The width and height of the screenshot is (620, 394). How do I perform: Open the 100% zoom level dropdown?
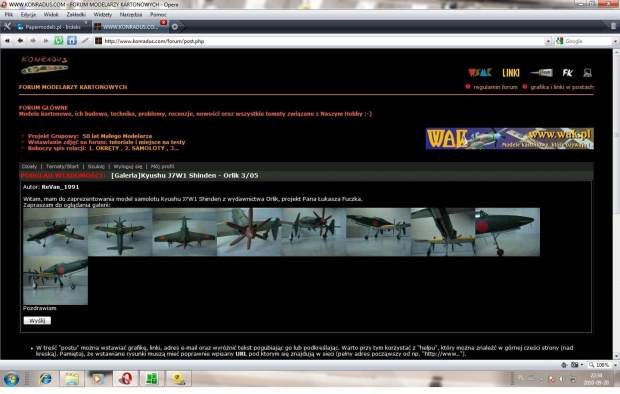(602, 365)
